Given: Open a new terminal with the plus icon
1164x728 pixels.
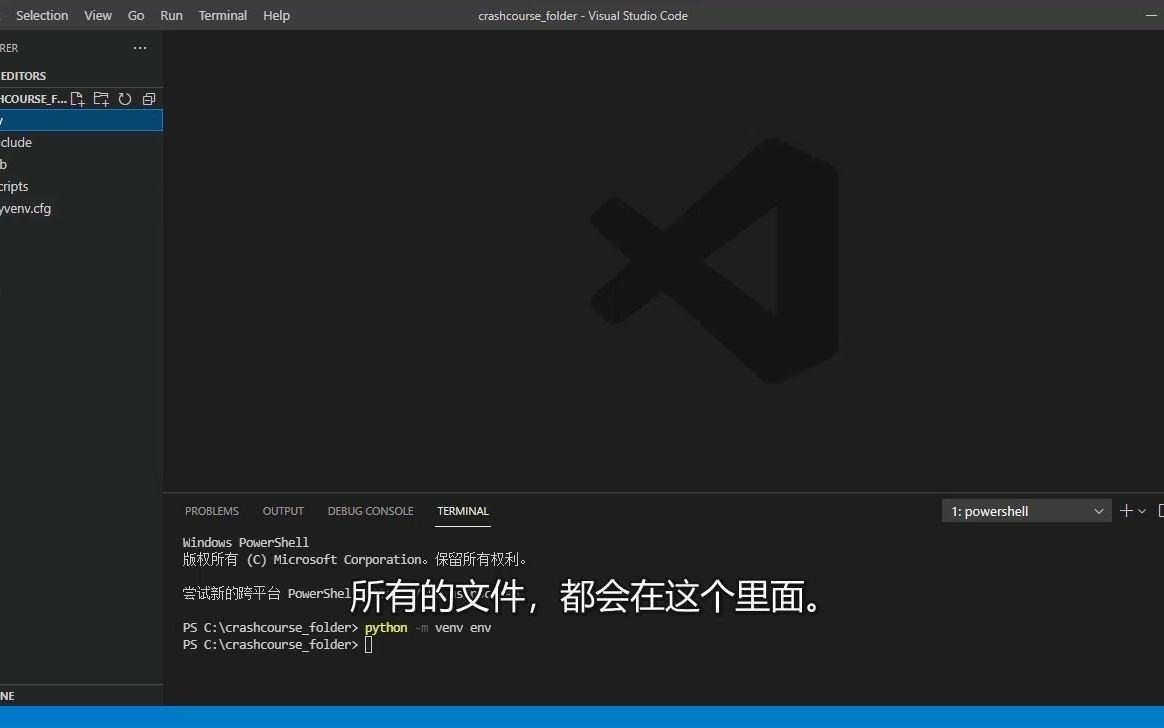Looking at the screenshot, I should (1126, 510).
